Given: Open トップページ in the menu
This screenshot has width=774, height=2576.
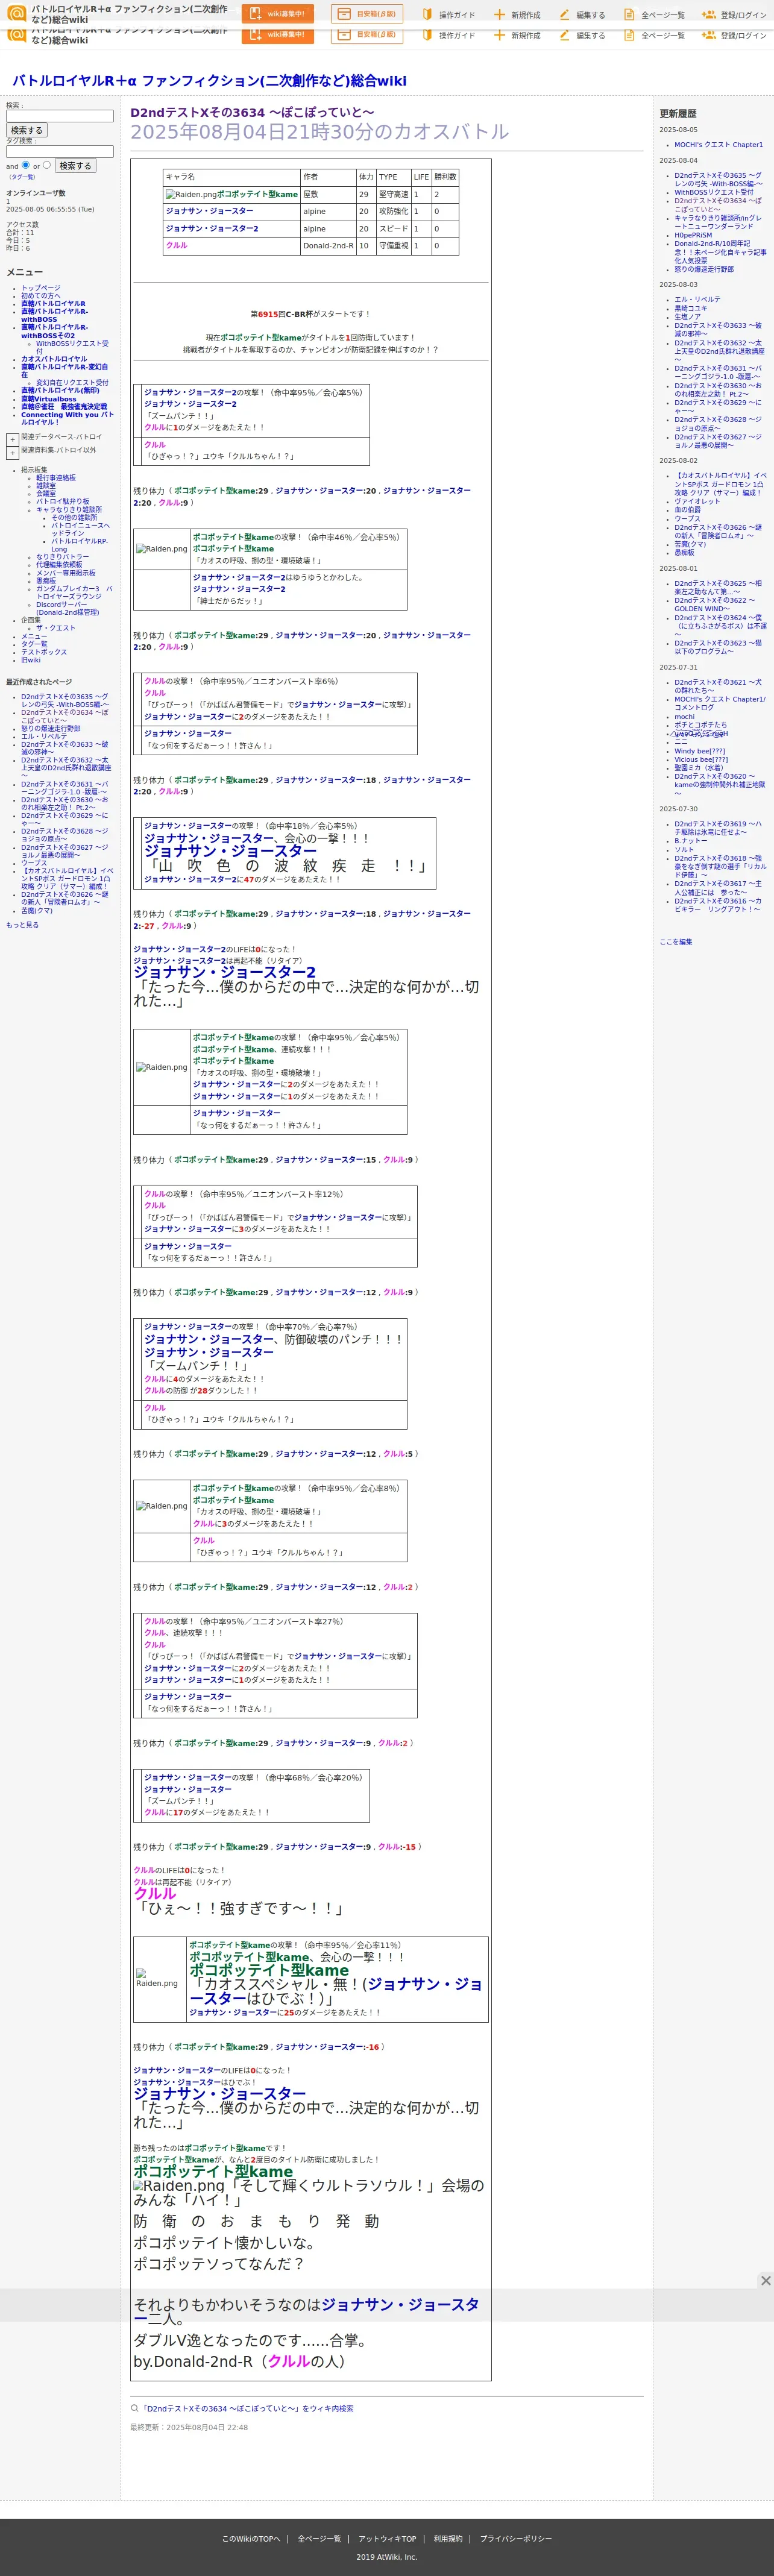Looking at the screenshot, I should pyautogui.click(x=41, y=288).
